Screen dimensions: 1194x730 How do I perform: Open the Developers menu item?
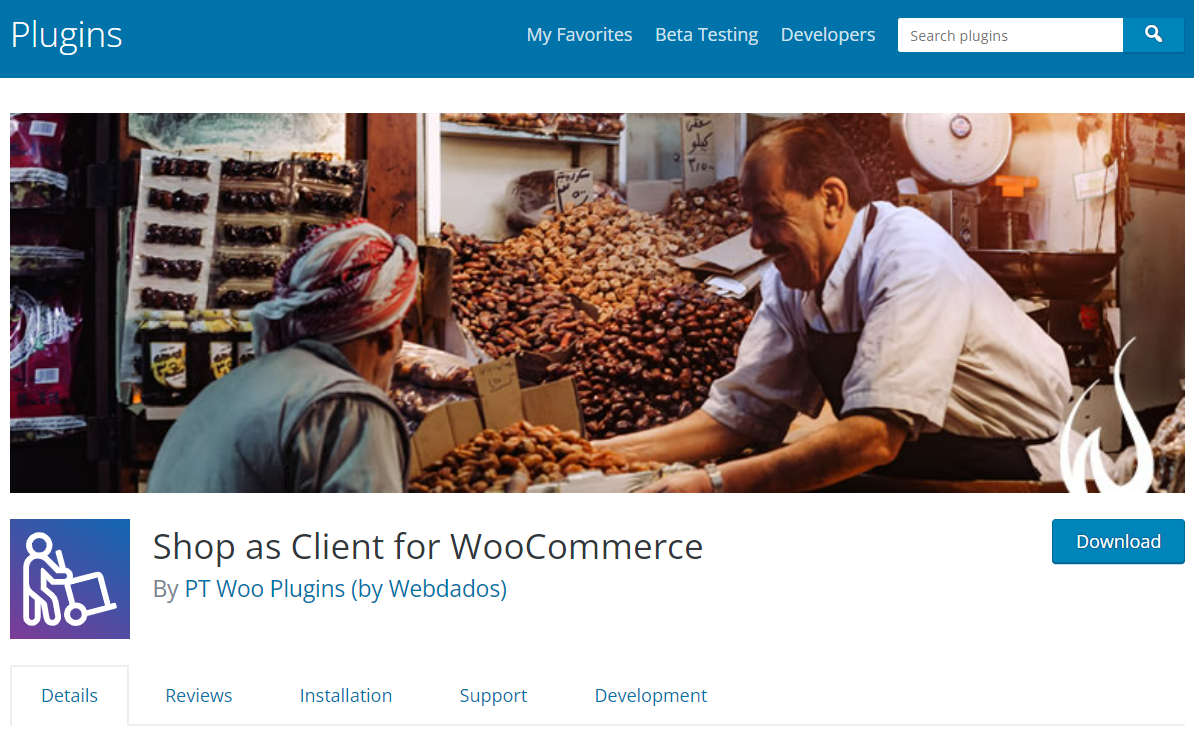click(828, 35)
